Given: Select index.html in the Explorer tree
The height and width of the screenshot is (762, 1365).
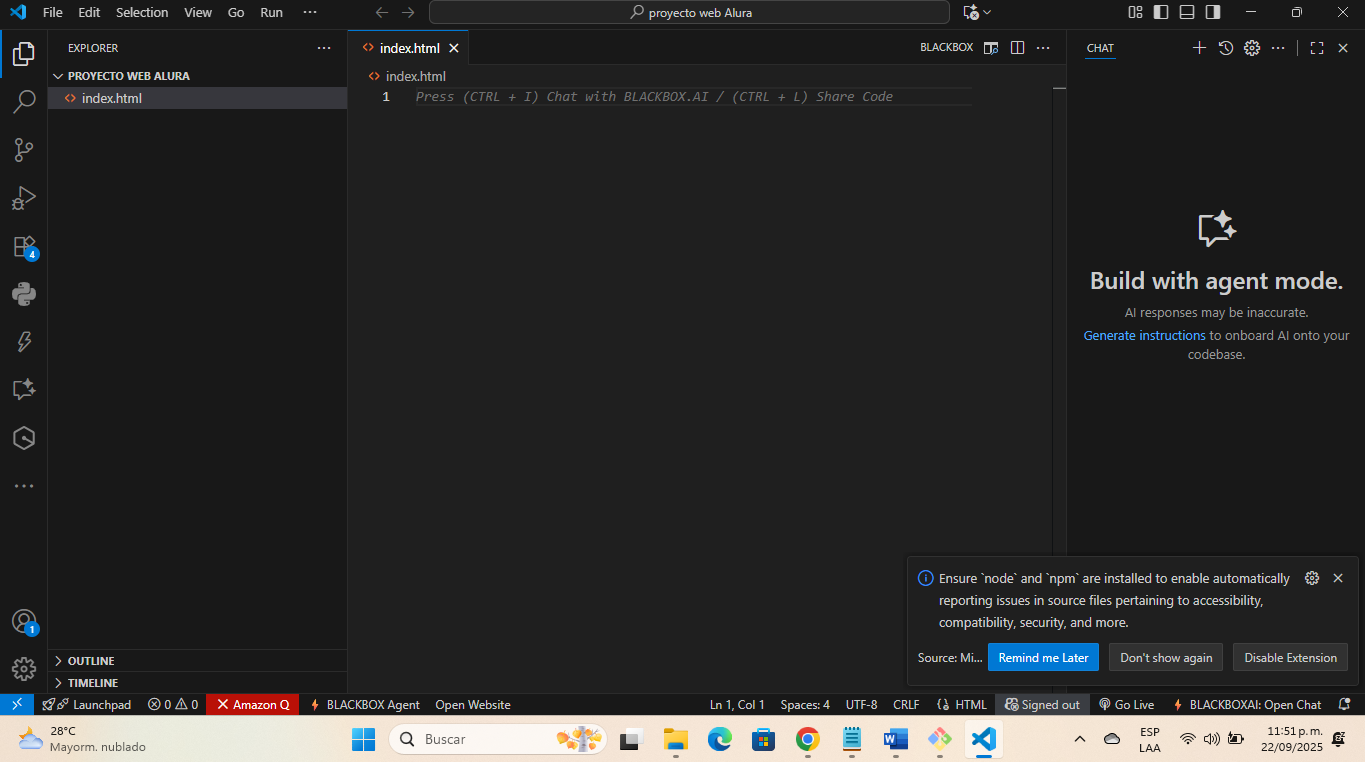Looking at the screenshot, I should coord(197,98).
